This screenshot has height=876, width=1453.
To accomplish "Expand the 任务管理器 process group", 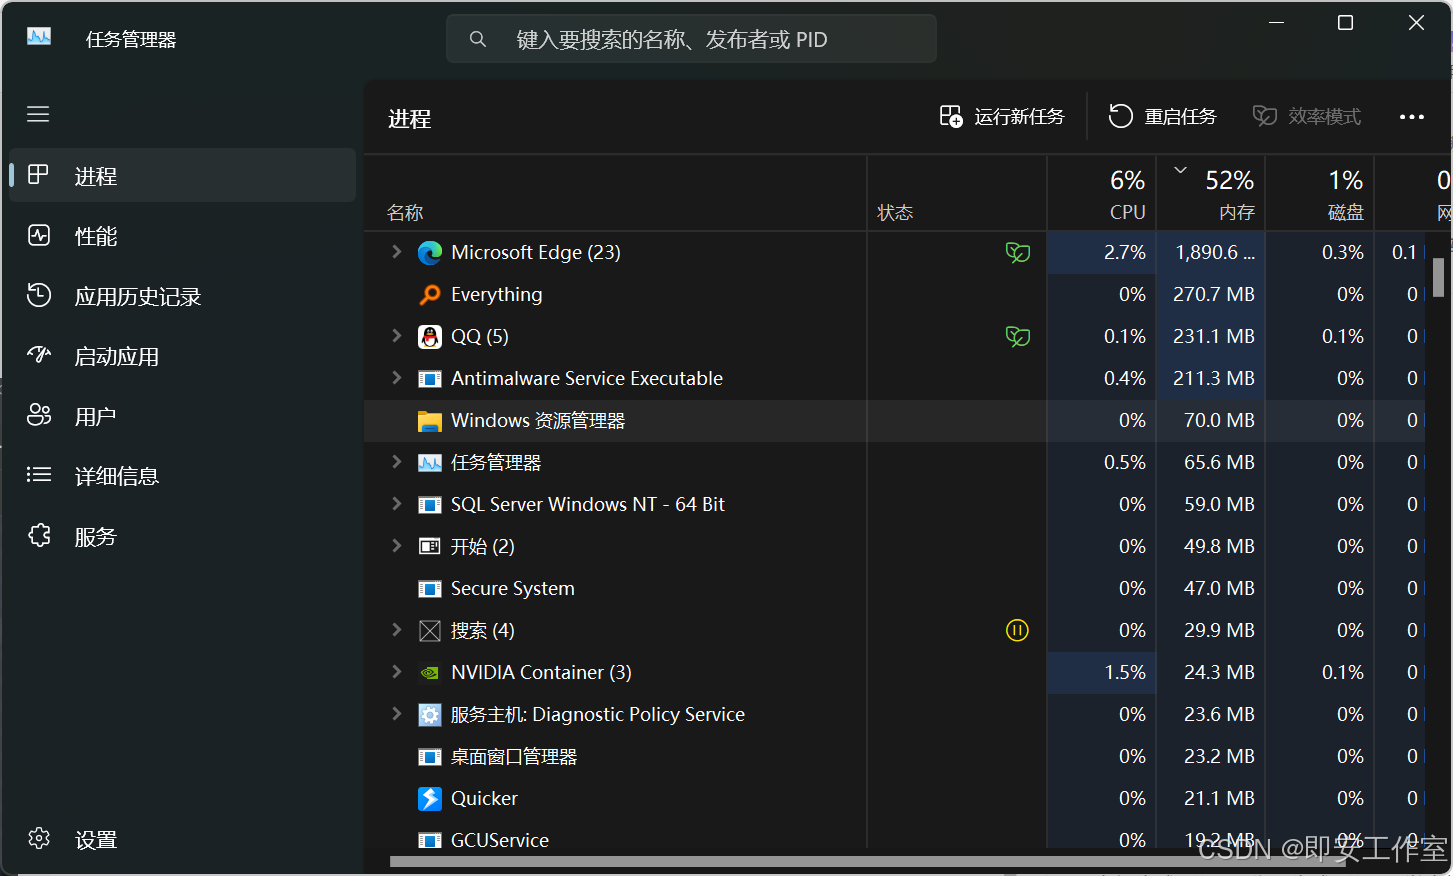I will (396, 462).
